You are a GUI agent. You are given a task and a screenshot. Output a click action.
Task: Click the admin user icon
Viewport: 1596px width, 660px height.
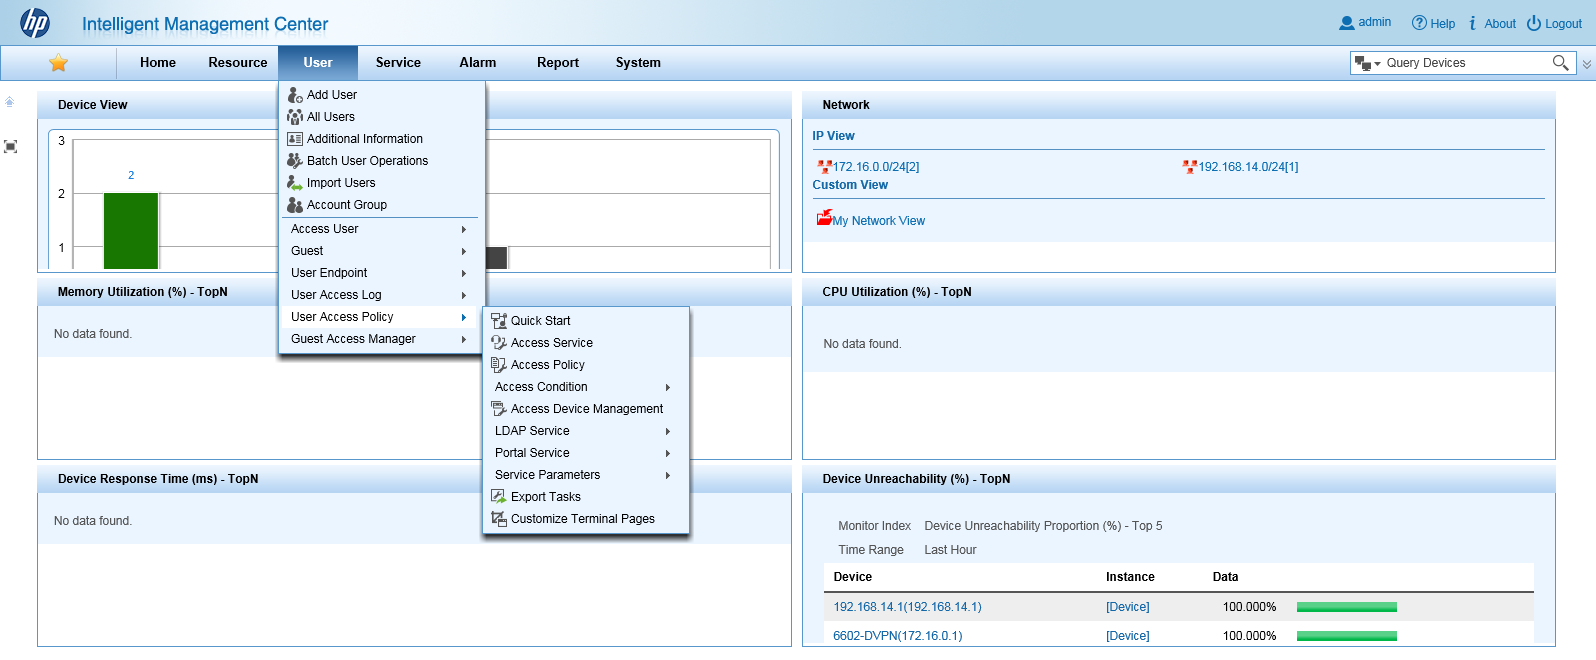[1346, 23]
